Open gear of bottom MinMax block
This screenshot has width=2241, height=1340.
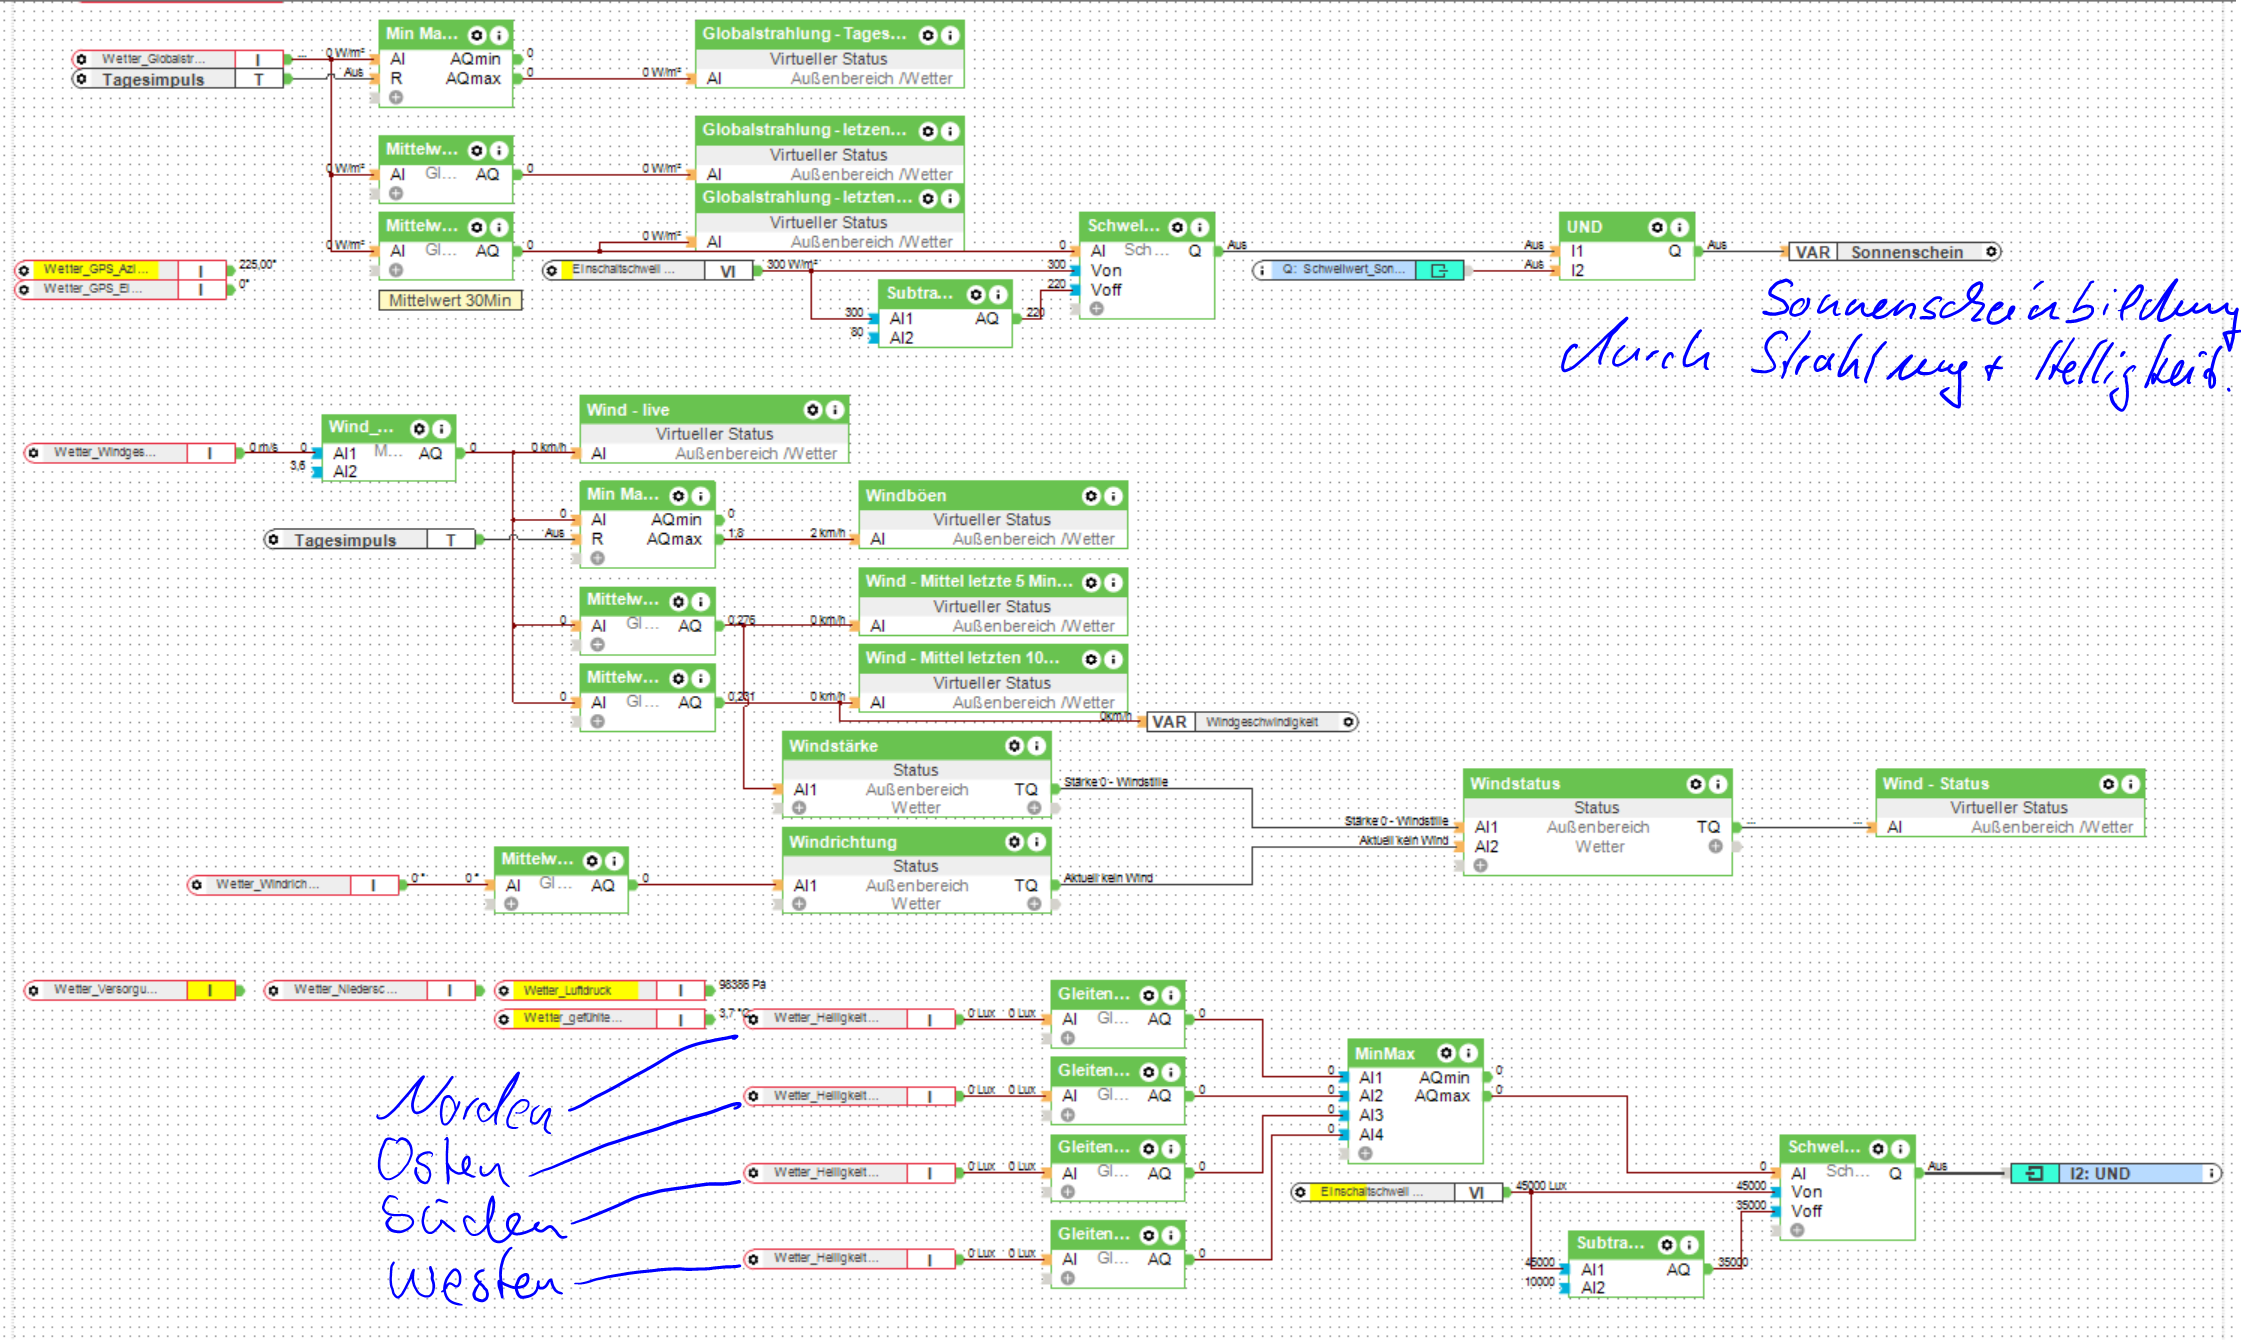(1446, 1053)
